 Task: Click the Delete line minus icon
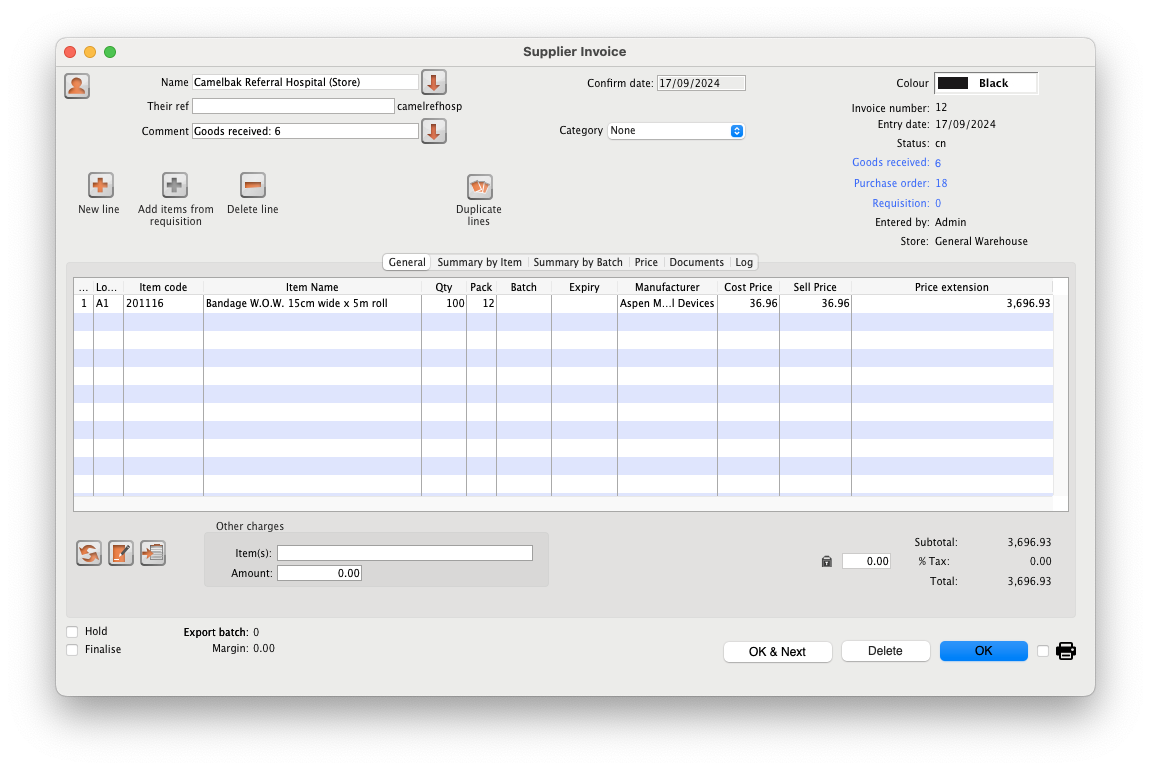tap(253, 185)
